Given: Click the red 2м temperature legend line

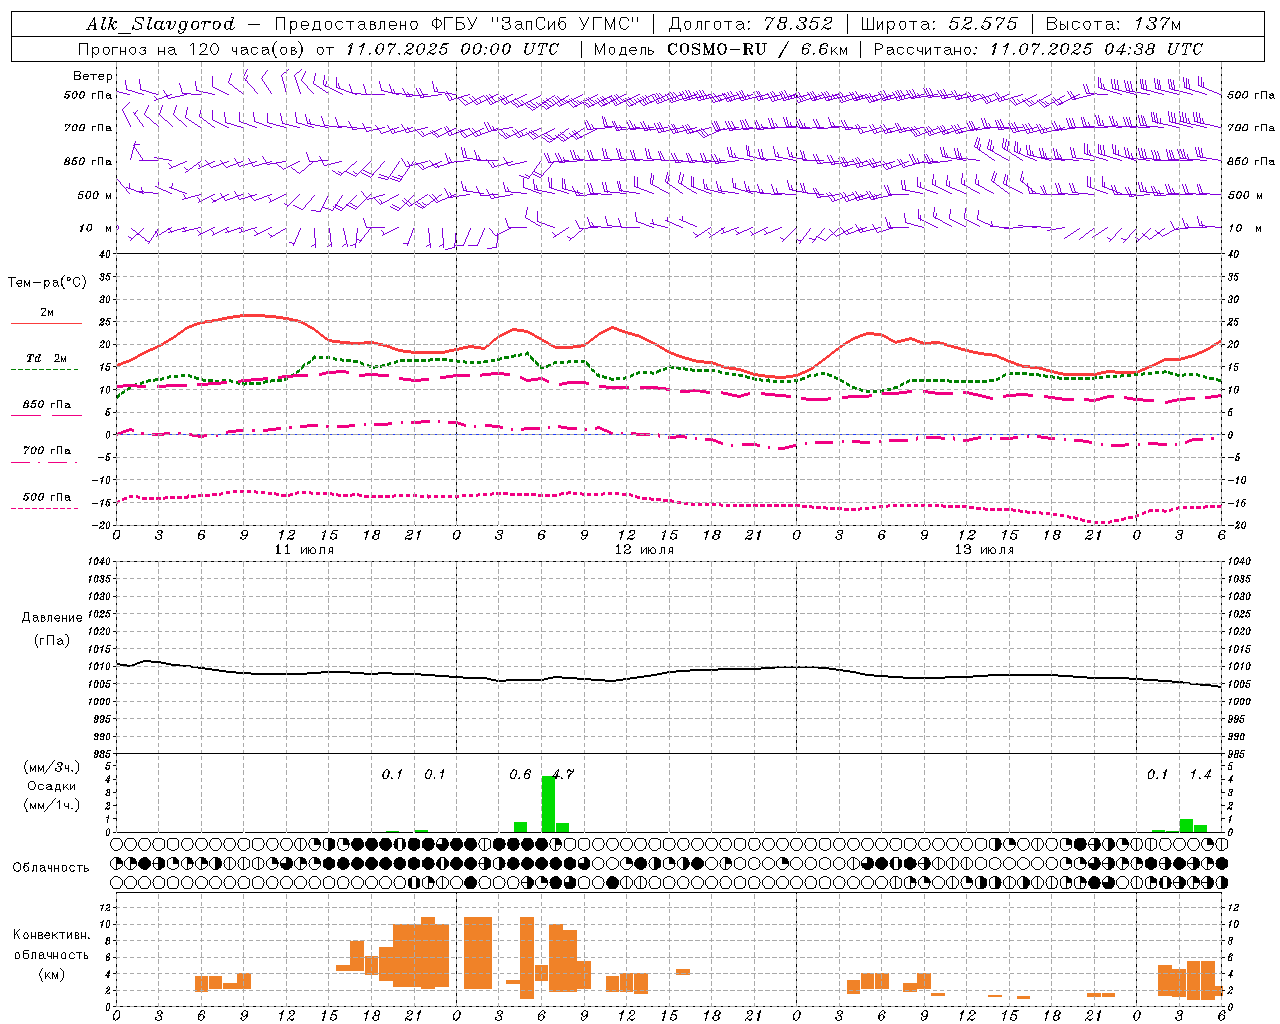Looking at the screenshot, I should [x=46, y=324].
